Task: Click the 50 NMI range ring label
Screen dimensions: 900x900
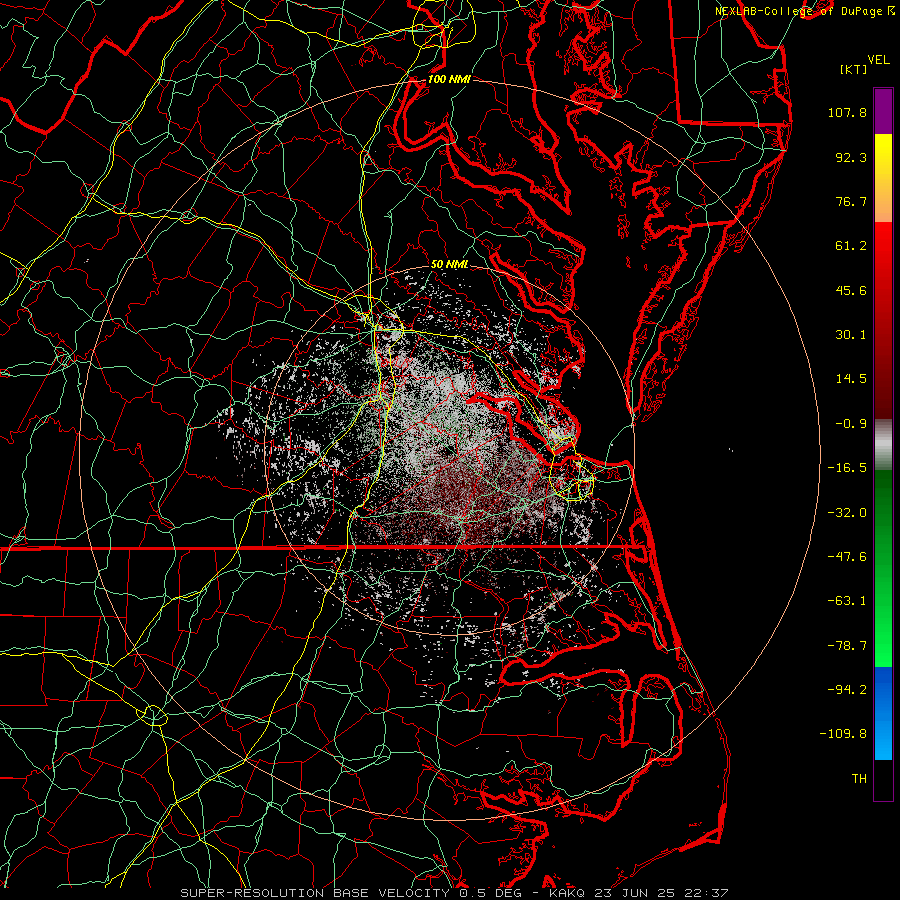Action: 449,264
